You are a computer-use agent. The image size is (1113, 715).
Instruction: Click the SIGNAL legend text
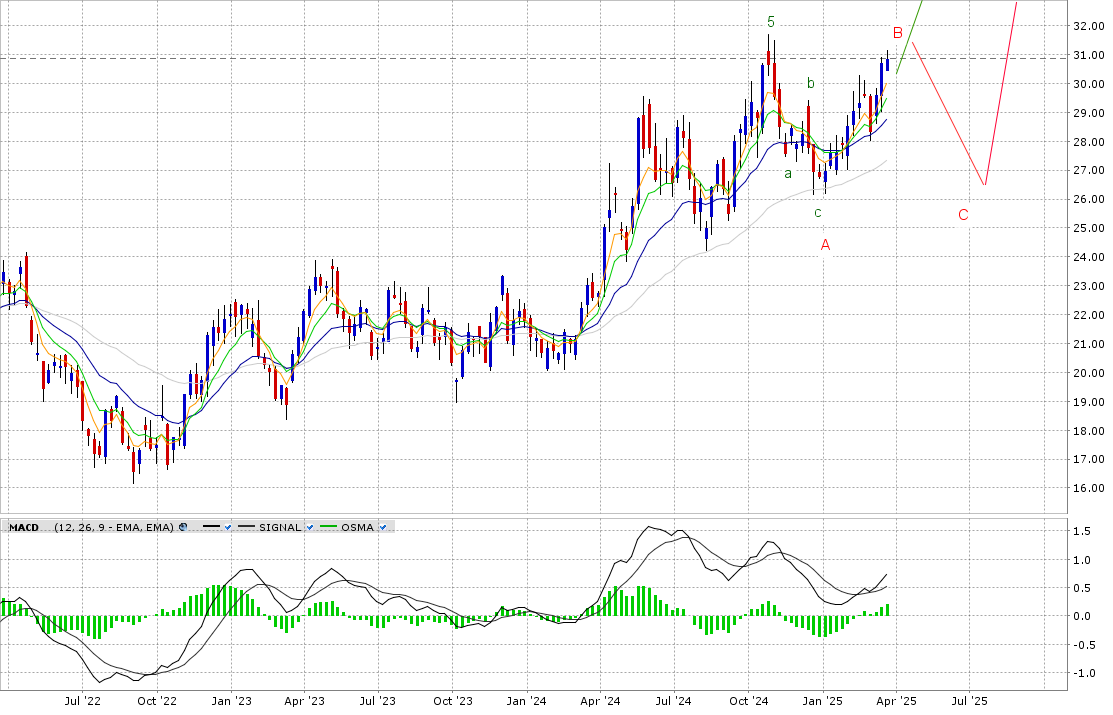[x=279, y=527]
